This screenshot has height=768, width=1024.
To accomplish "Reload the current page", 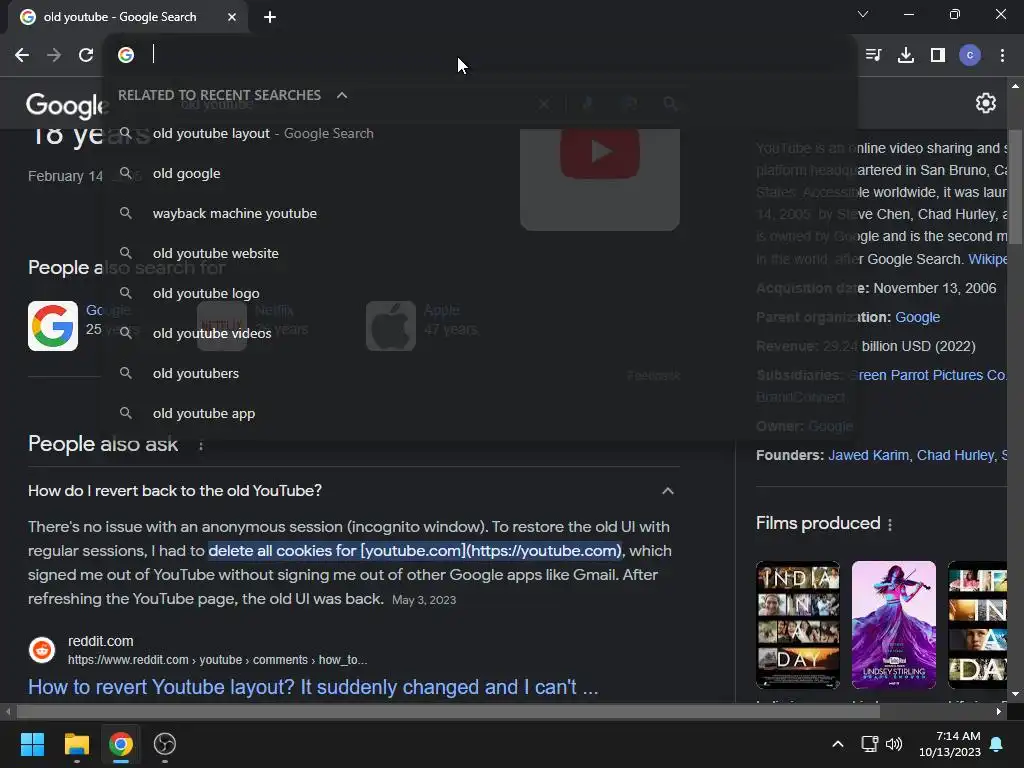I will point(86,55).
